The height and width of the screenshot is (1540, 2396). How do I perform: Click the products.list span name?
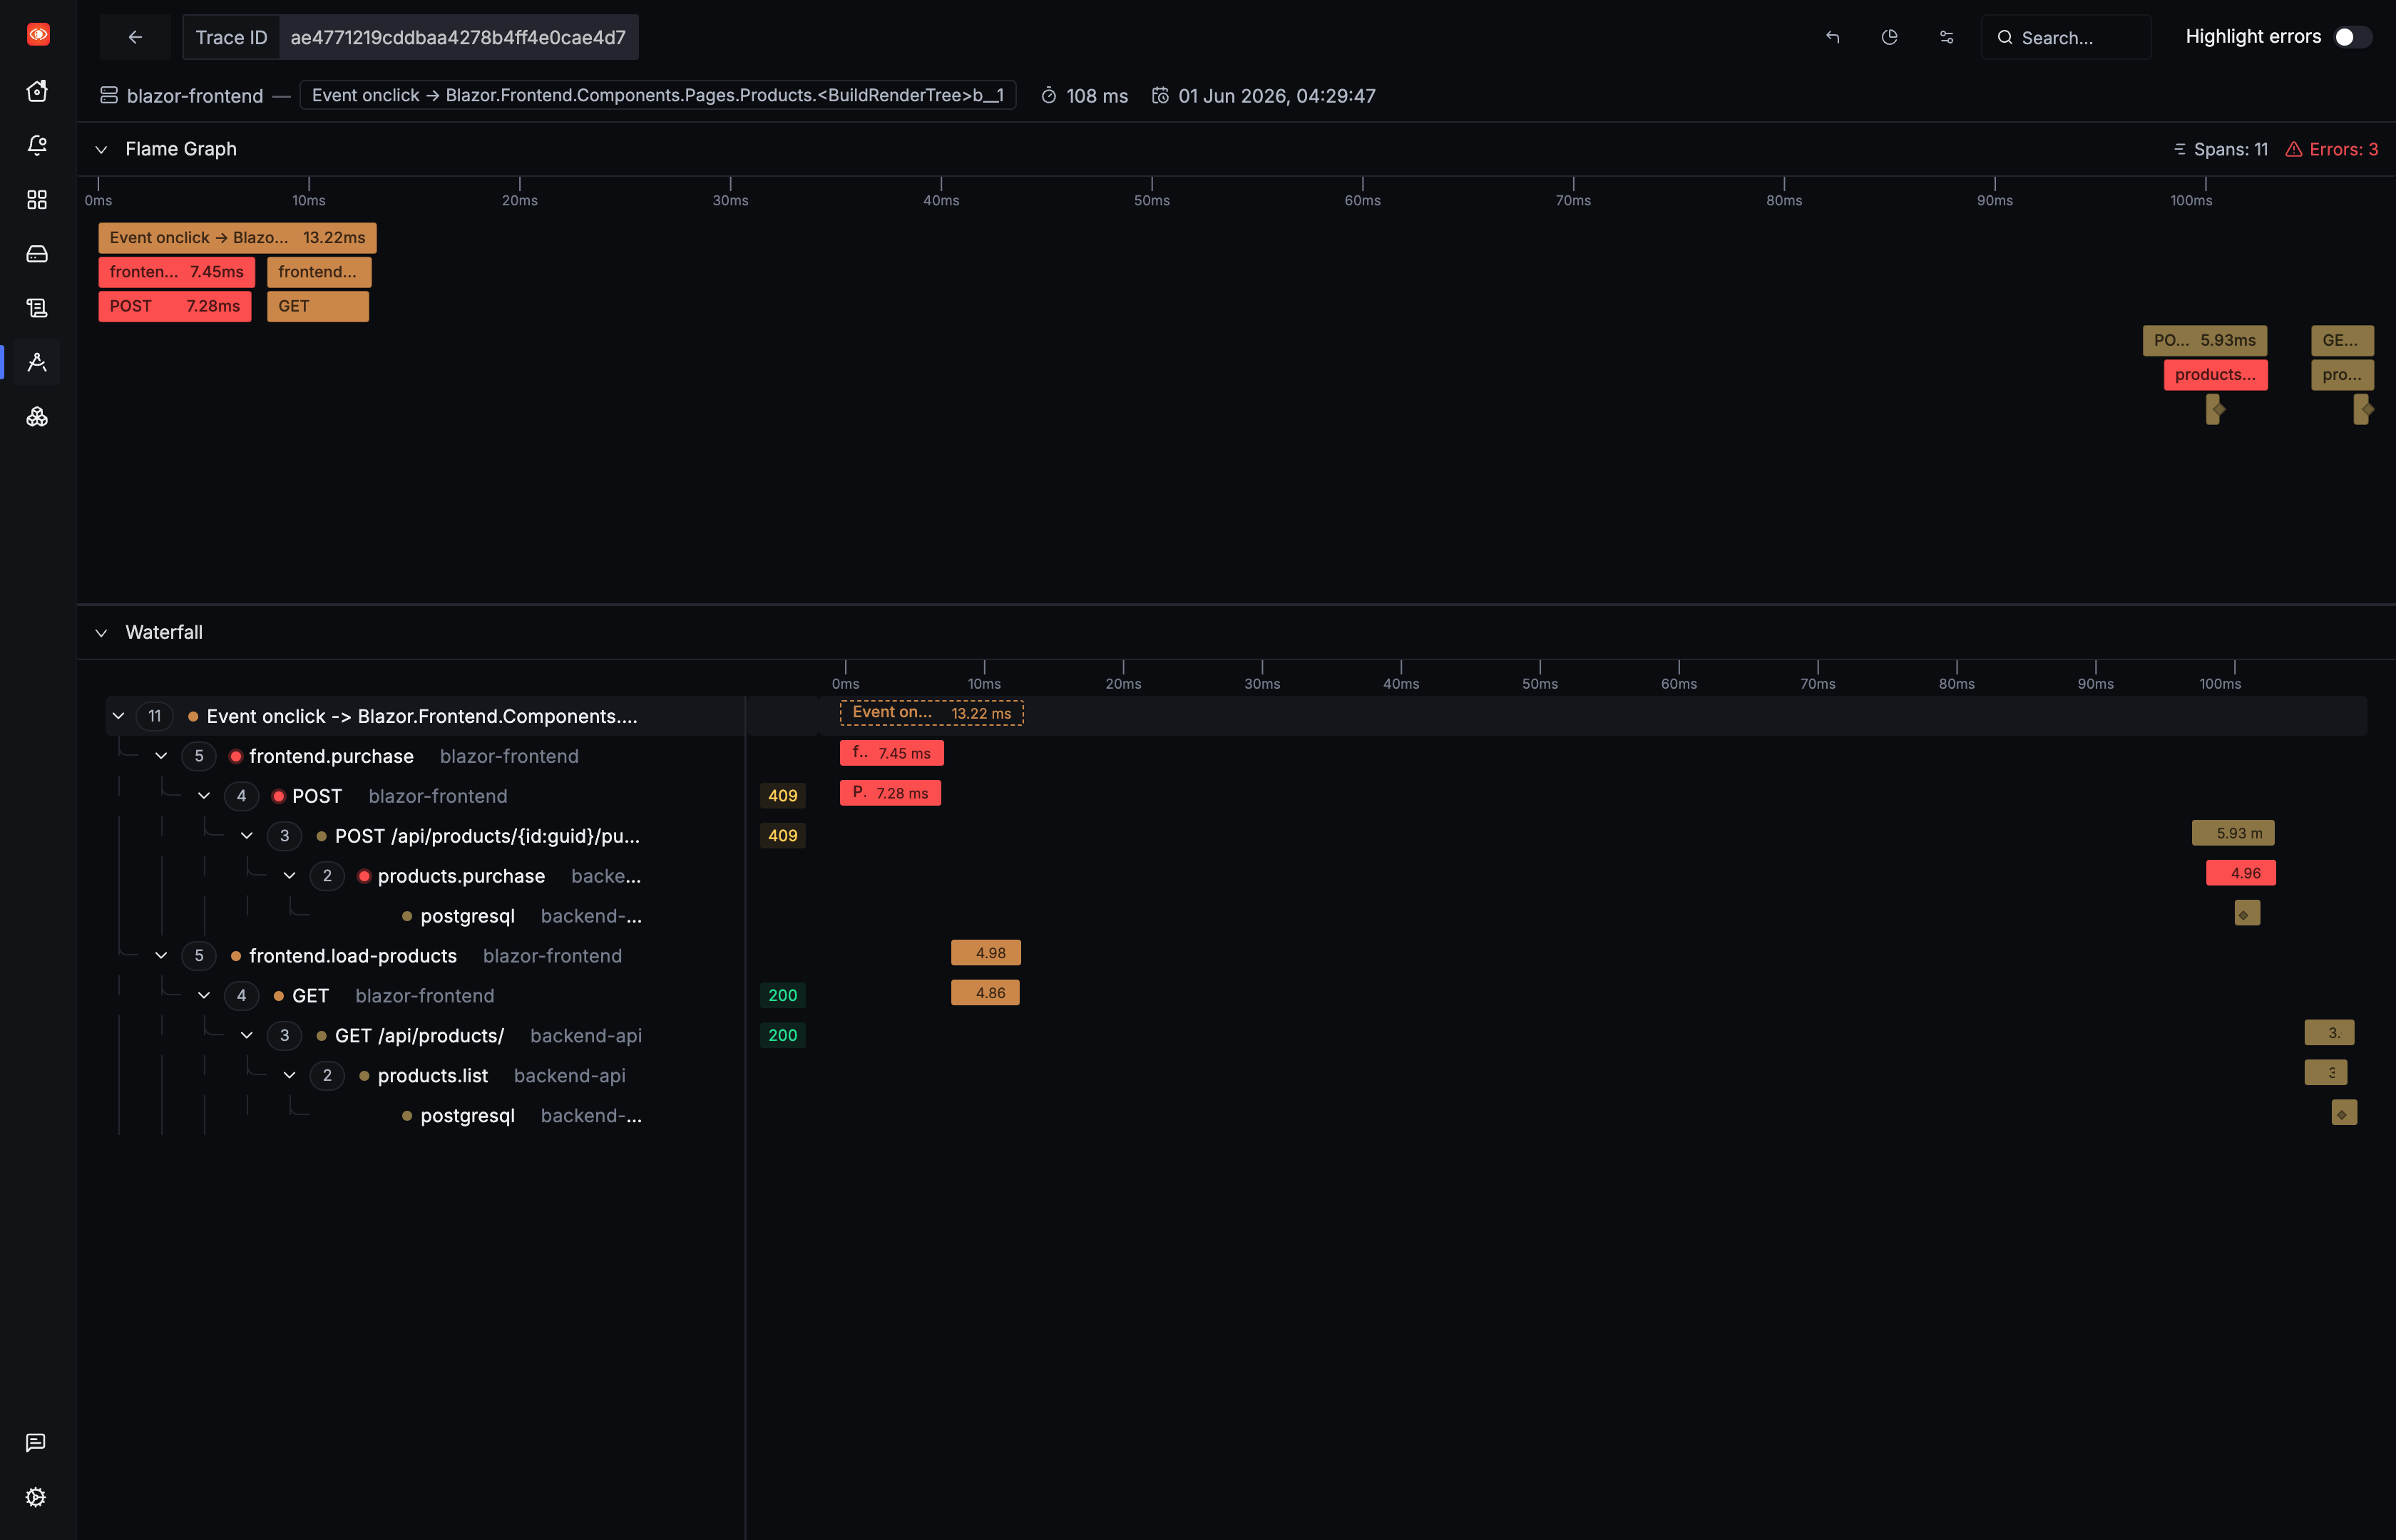(x=433, y=1076)
